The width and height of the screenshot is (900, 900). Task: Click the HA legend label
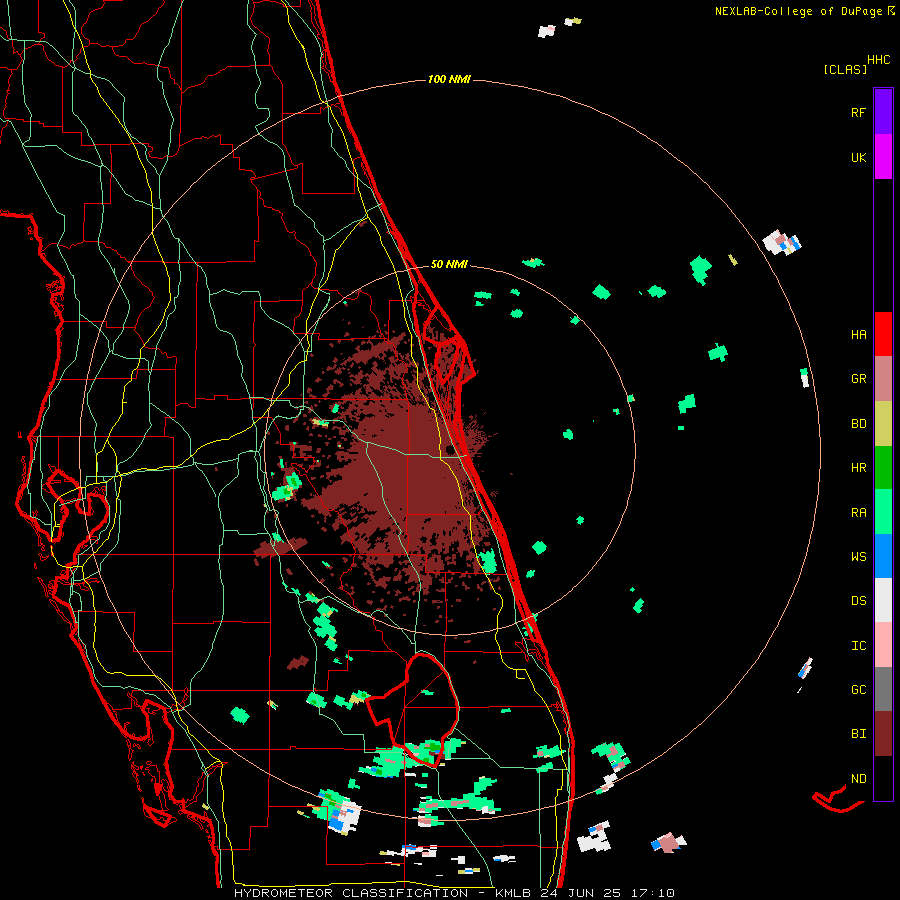858,334
